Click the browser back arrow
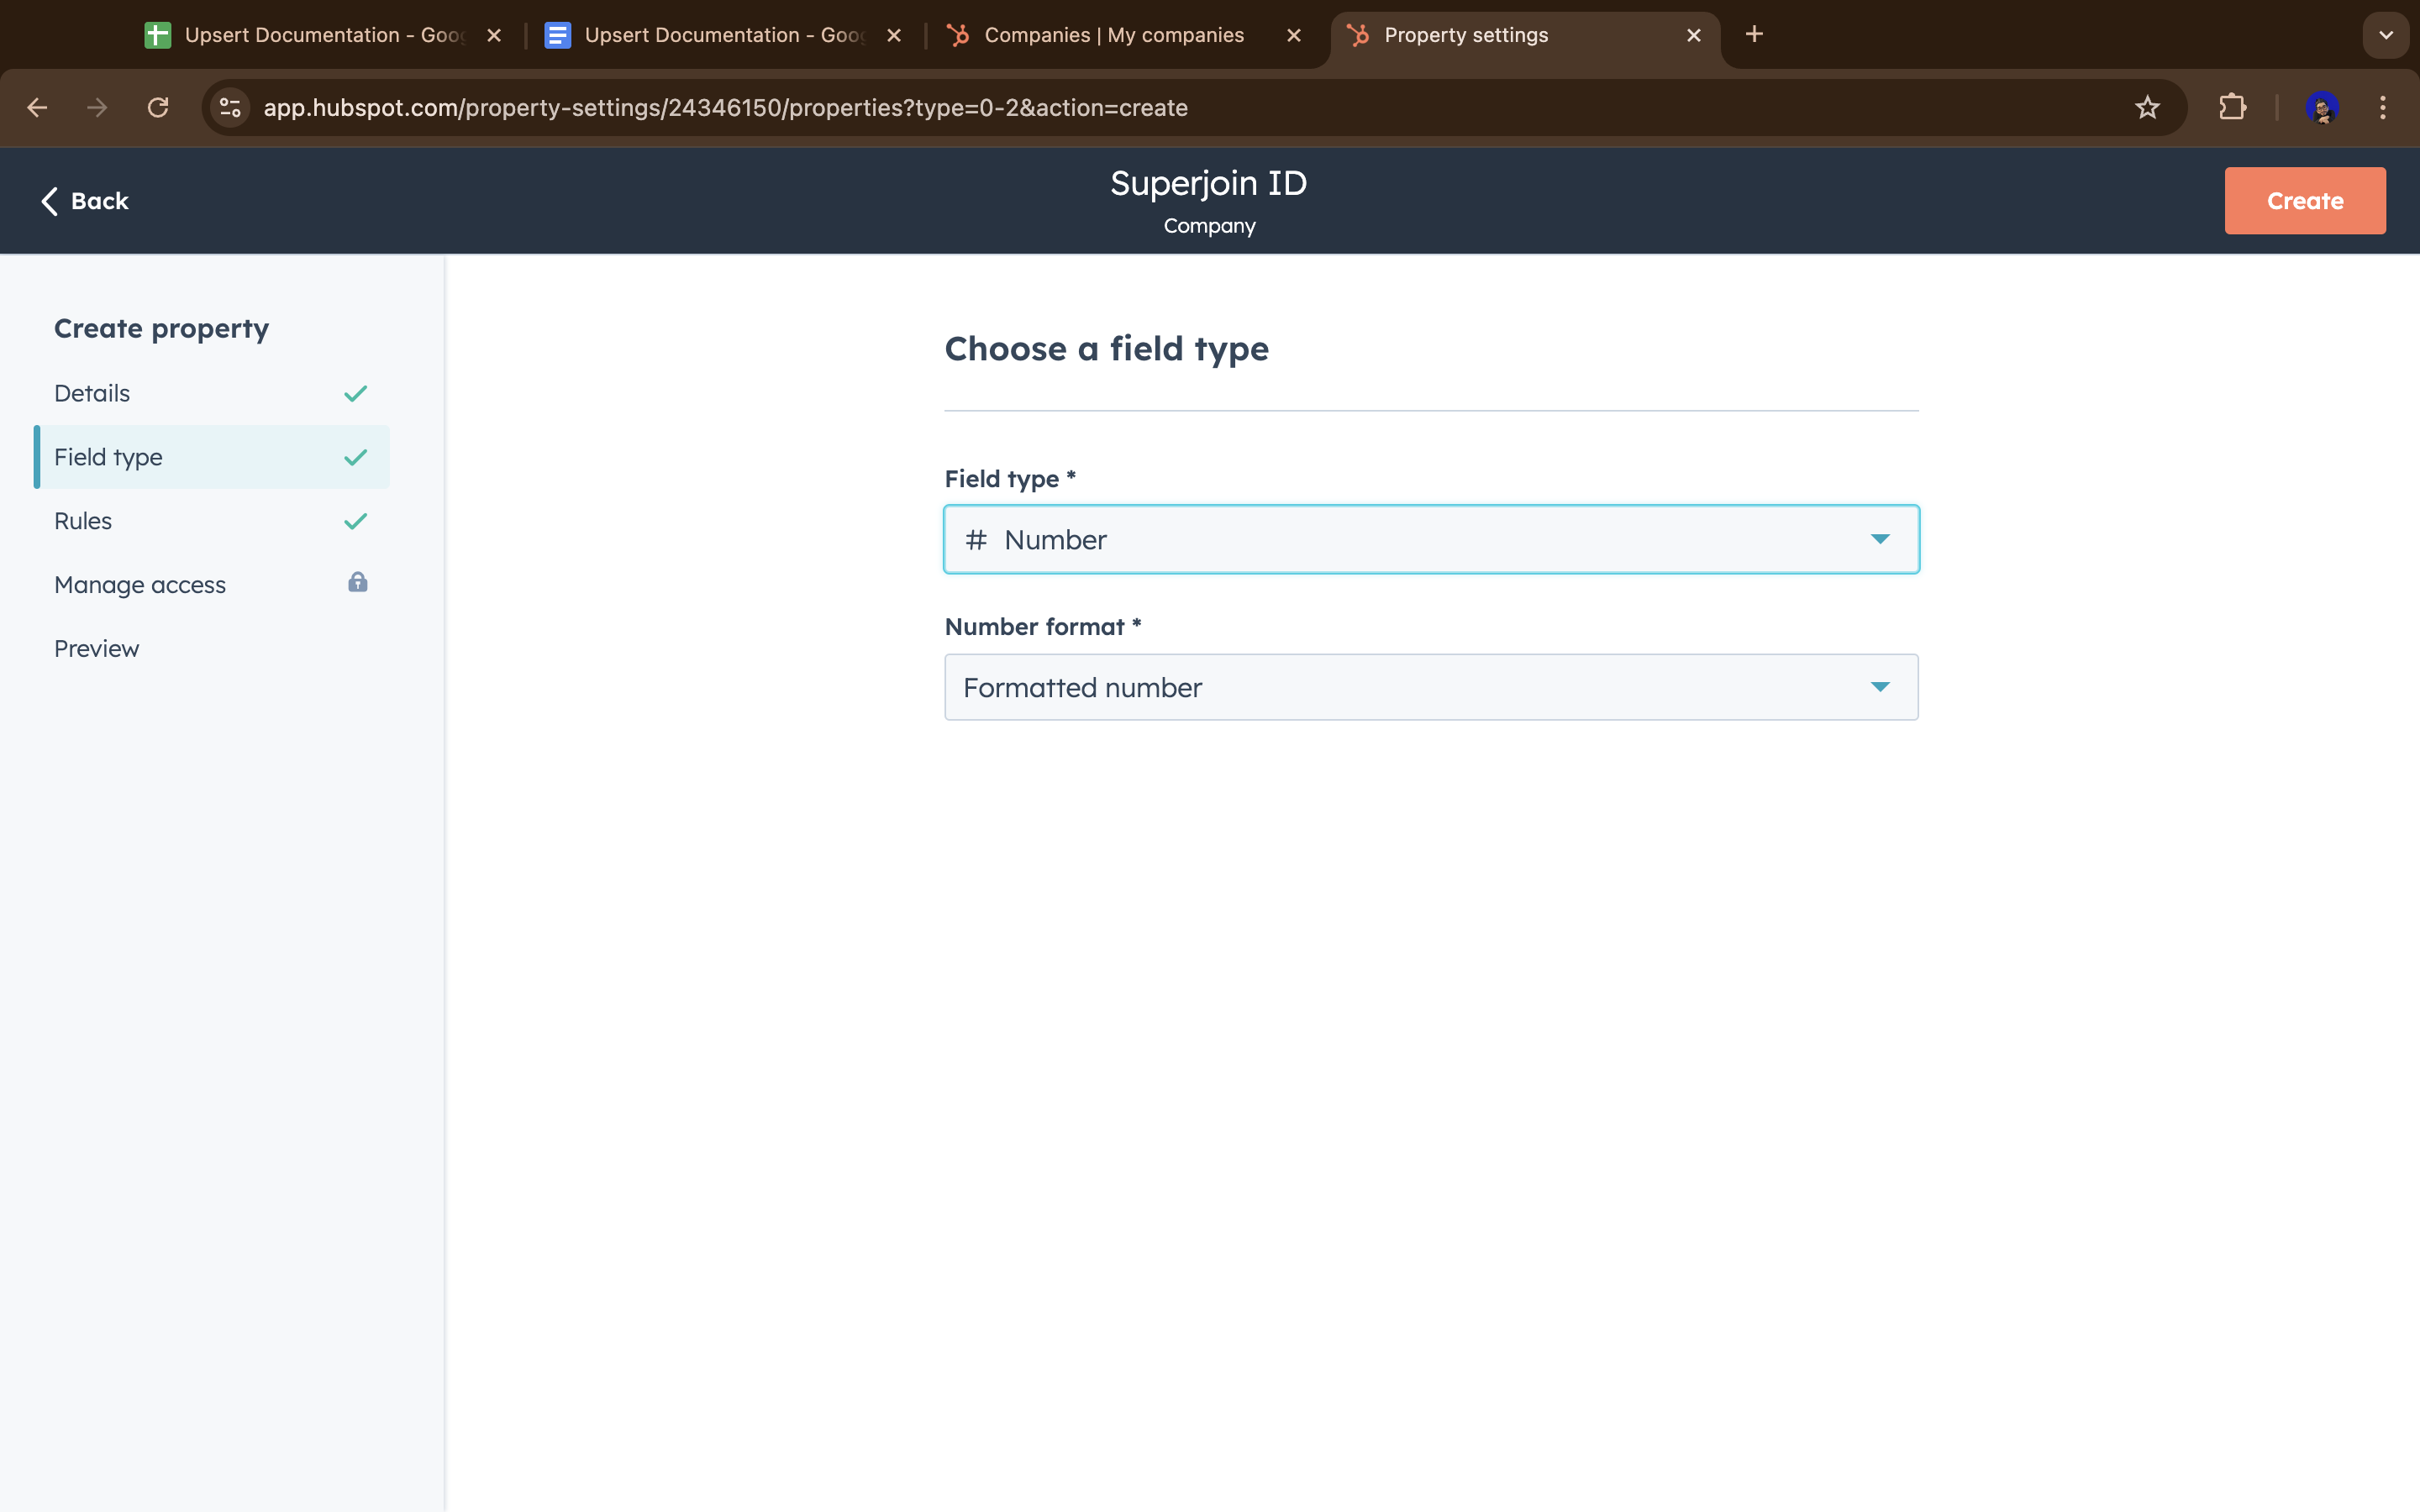The image size is (2420, 1512). pyautogui.click(x=38, y=107)
